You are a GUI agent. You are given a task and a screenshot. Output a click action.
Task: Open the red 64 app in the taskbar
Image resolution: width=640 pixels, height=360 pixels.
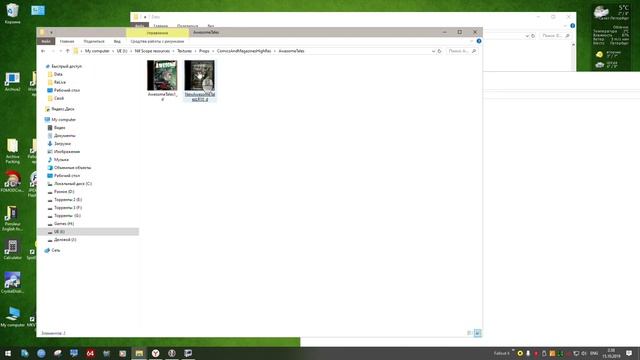pos(90,353)
